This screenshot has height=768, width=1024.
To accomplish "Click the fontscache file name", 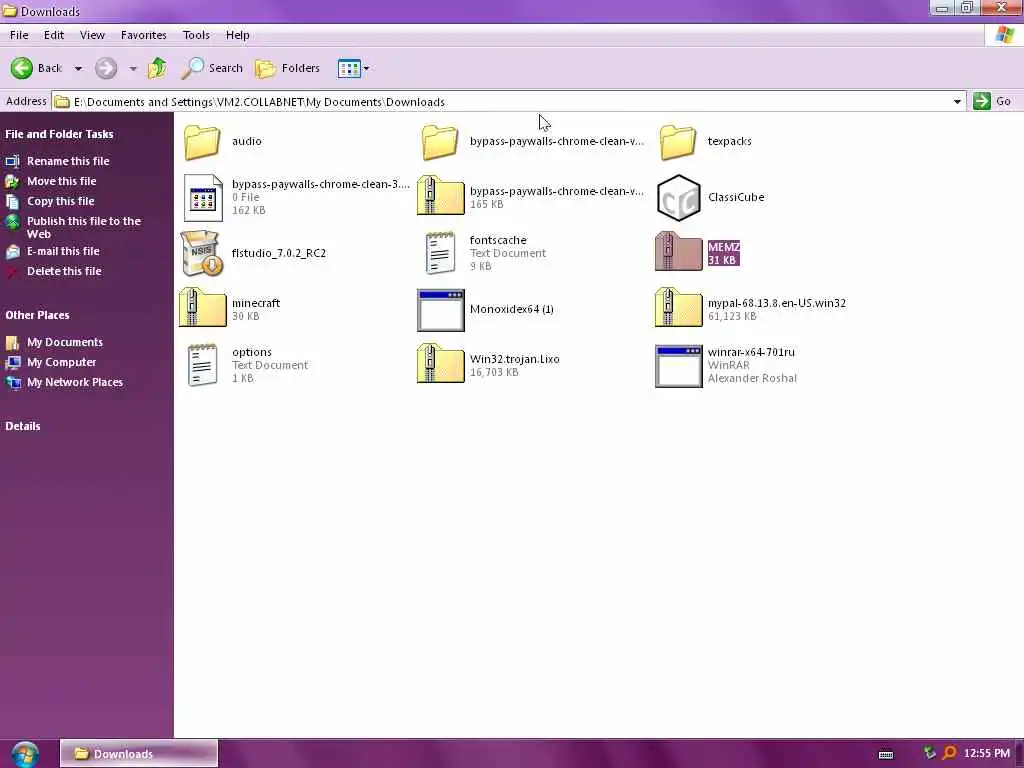I will tap(498, 240).
